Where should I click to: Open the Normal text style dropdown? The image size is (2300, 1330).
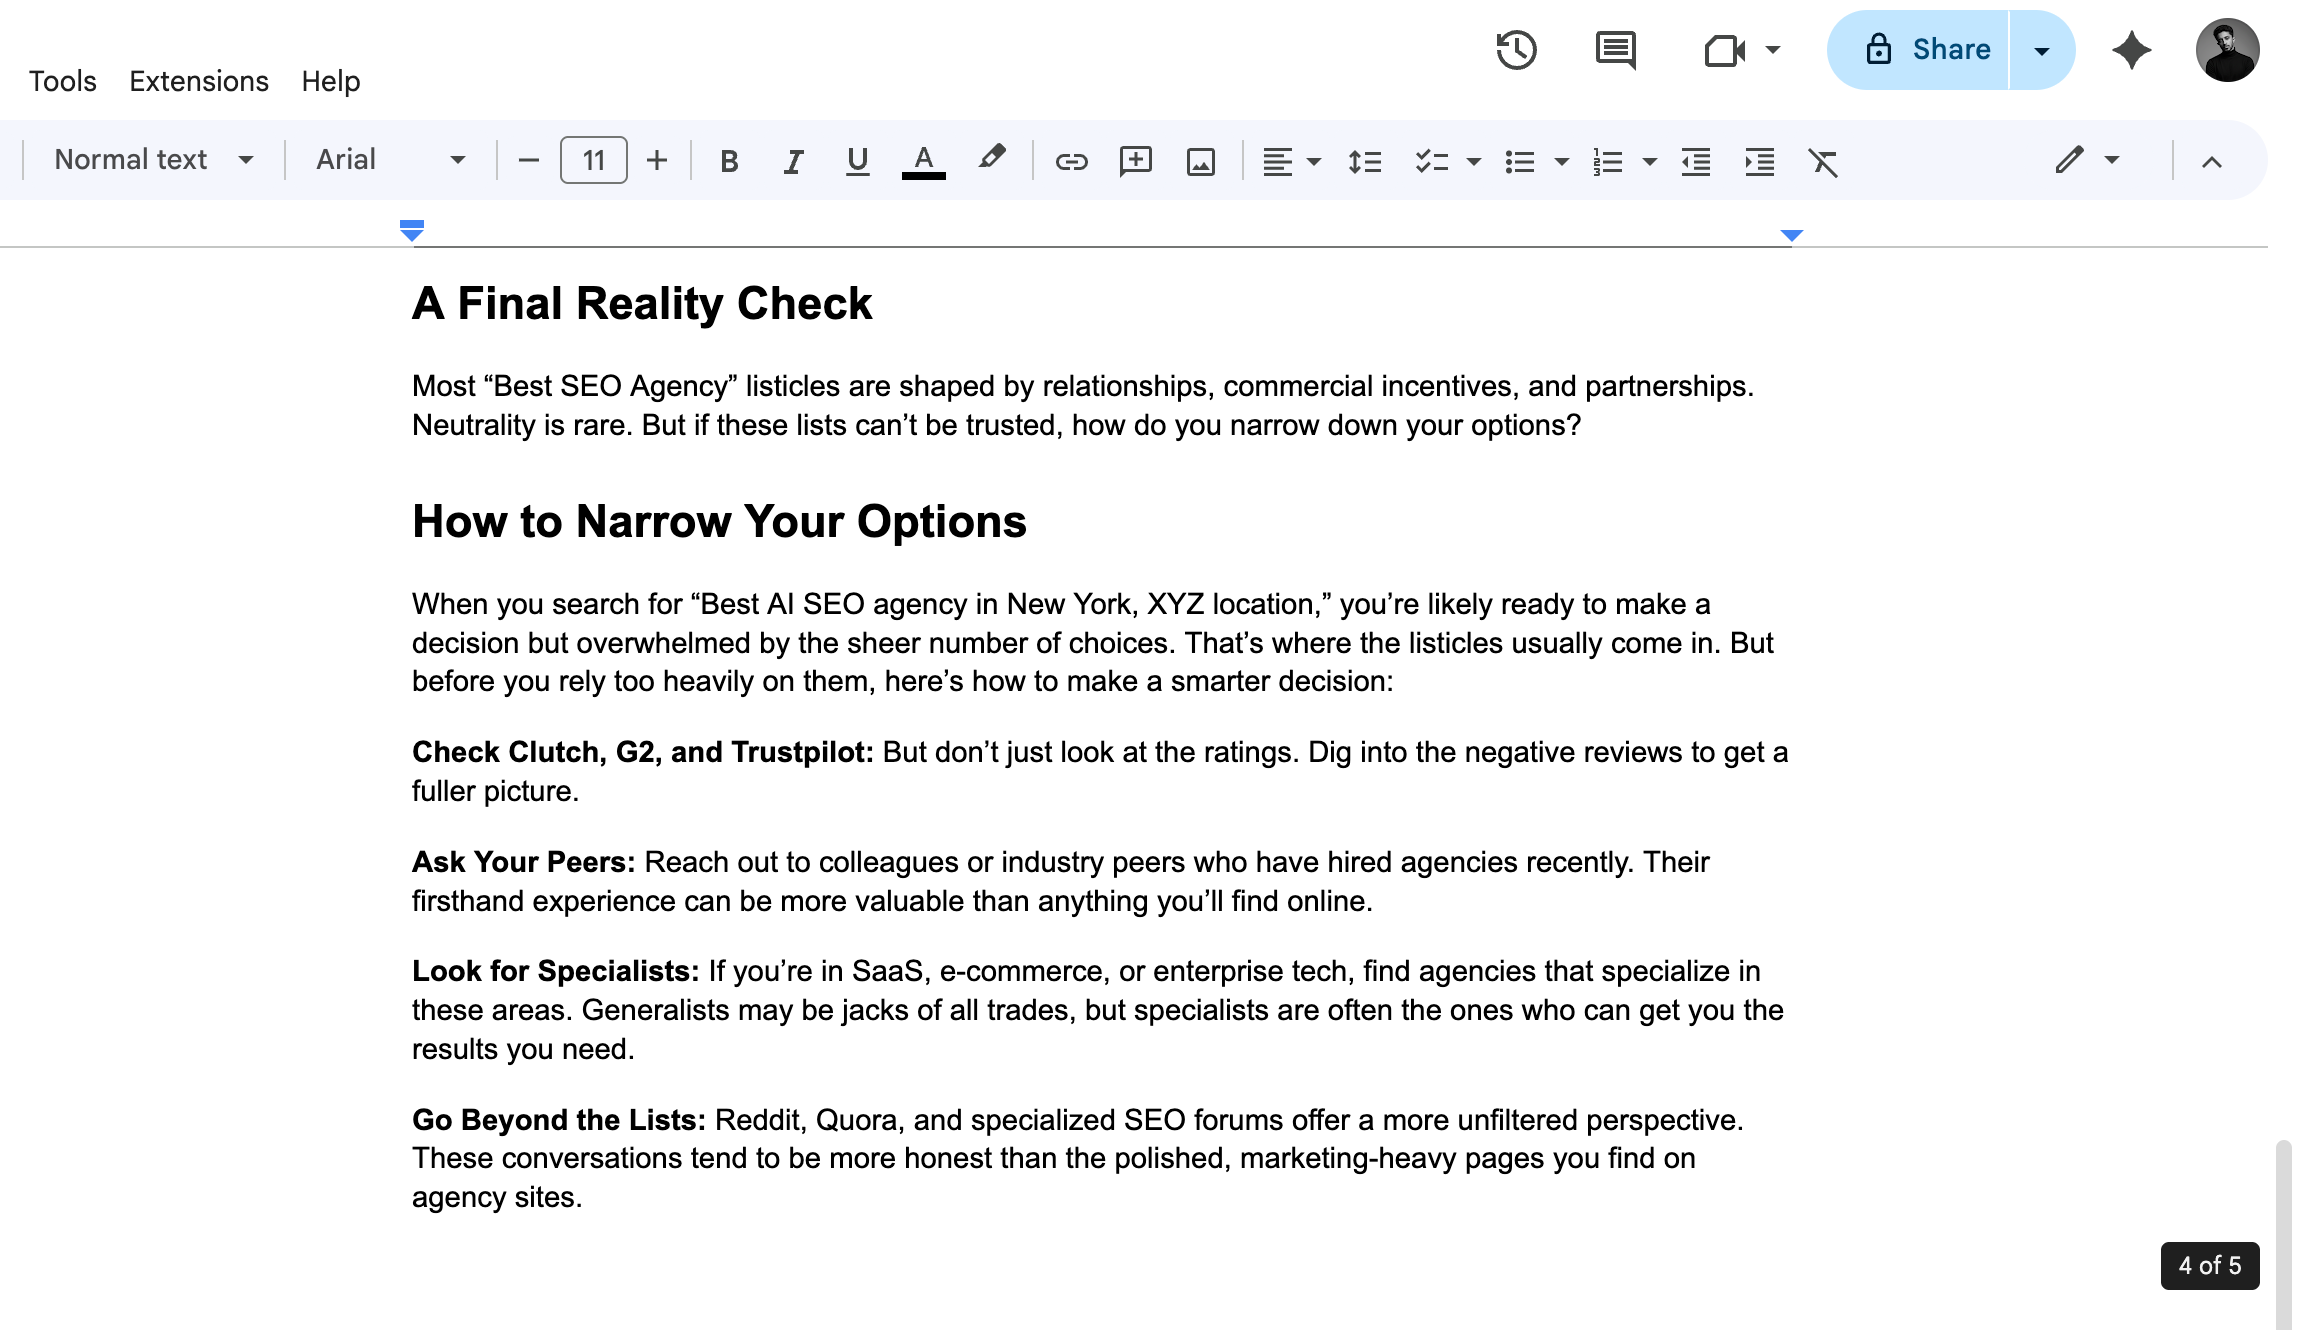(153, 160)
